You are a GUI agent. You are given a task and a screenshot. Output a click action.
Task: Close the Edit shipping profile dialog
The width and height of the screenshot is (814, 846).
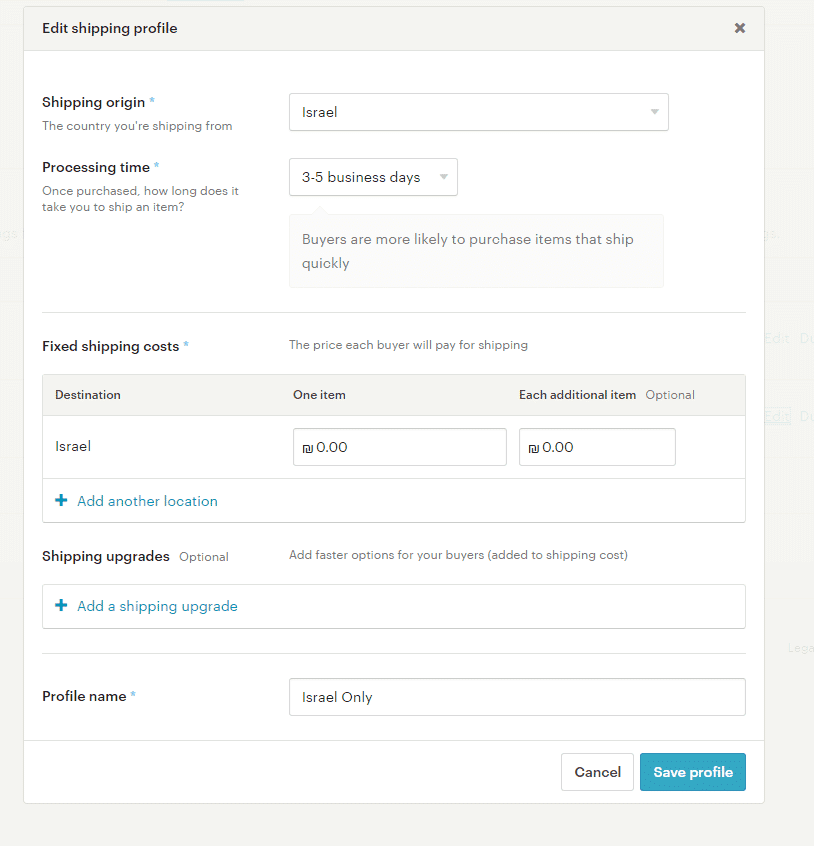click(740, 28)
